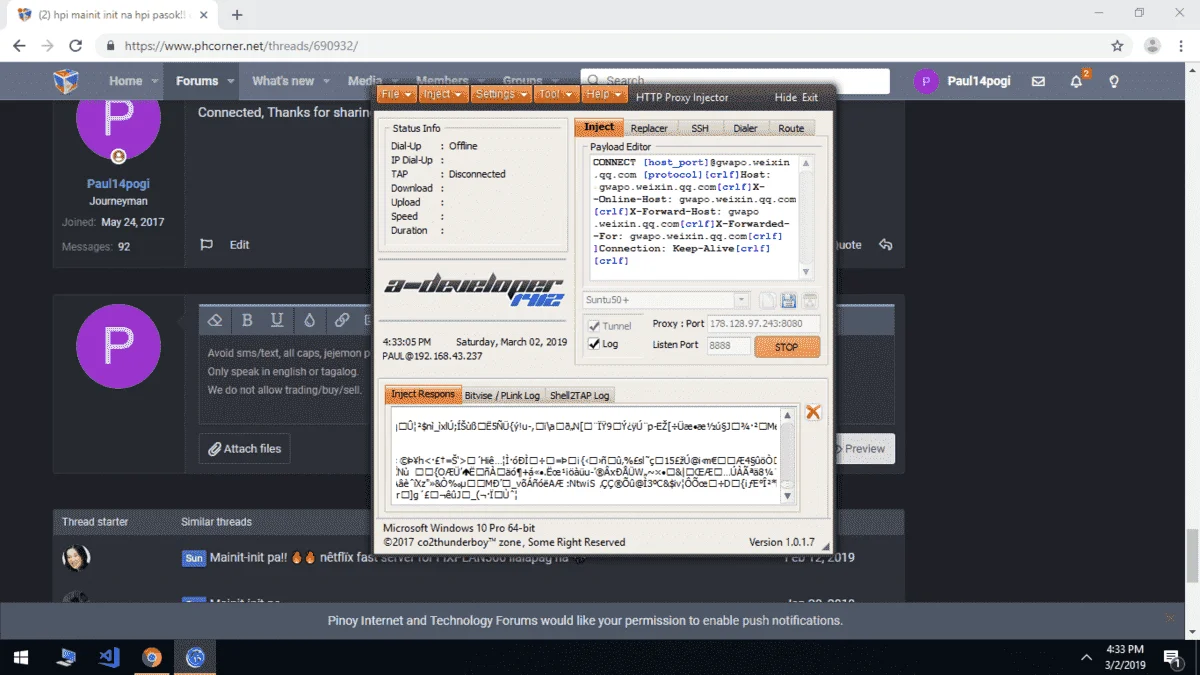Image resolution: width=1200 pixels, height=675 pixels.
Task: Click the lightbulb icon in forum header
Action: 1114,81
